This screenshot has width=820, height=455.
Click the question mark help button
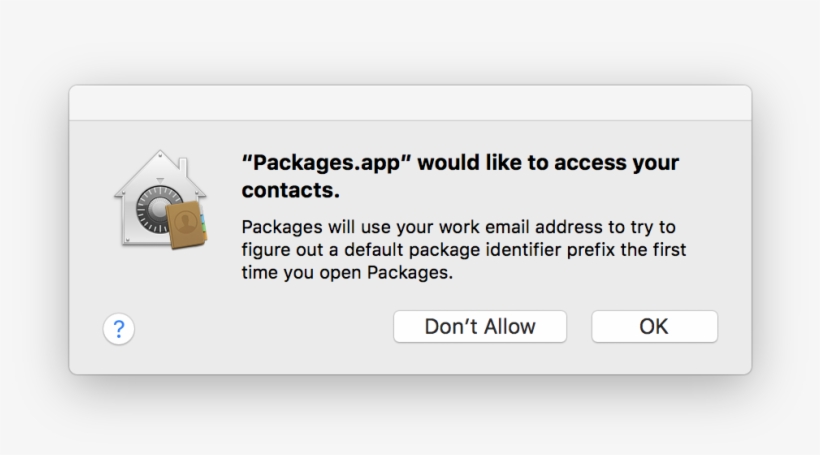(x=119, y=327)
